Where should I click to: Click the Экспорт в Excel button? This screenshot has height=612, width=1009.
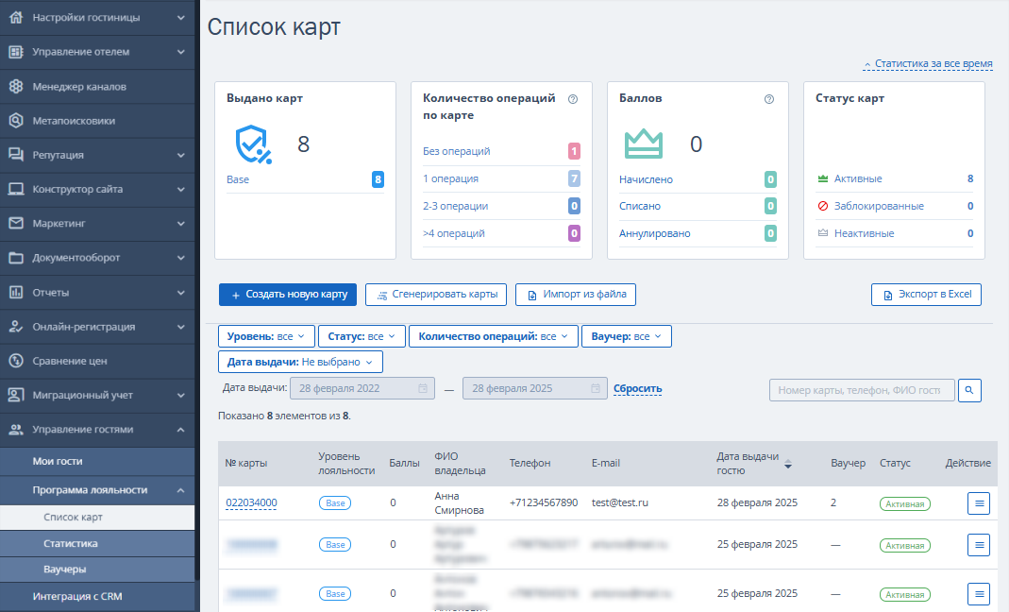[926, 294]
